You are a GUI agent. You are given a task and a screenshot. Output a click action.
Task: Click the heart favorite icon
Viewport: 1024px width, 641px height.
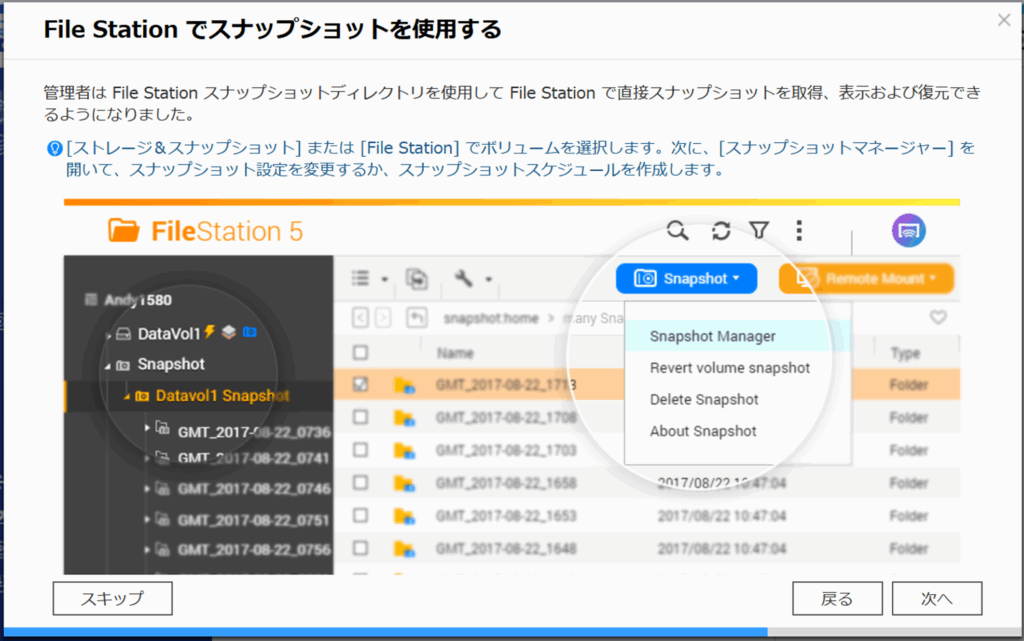coord(937,318)
